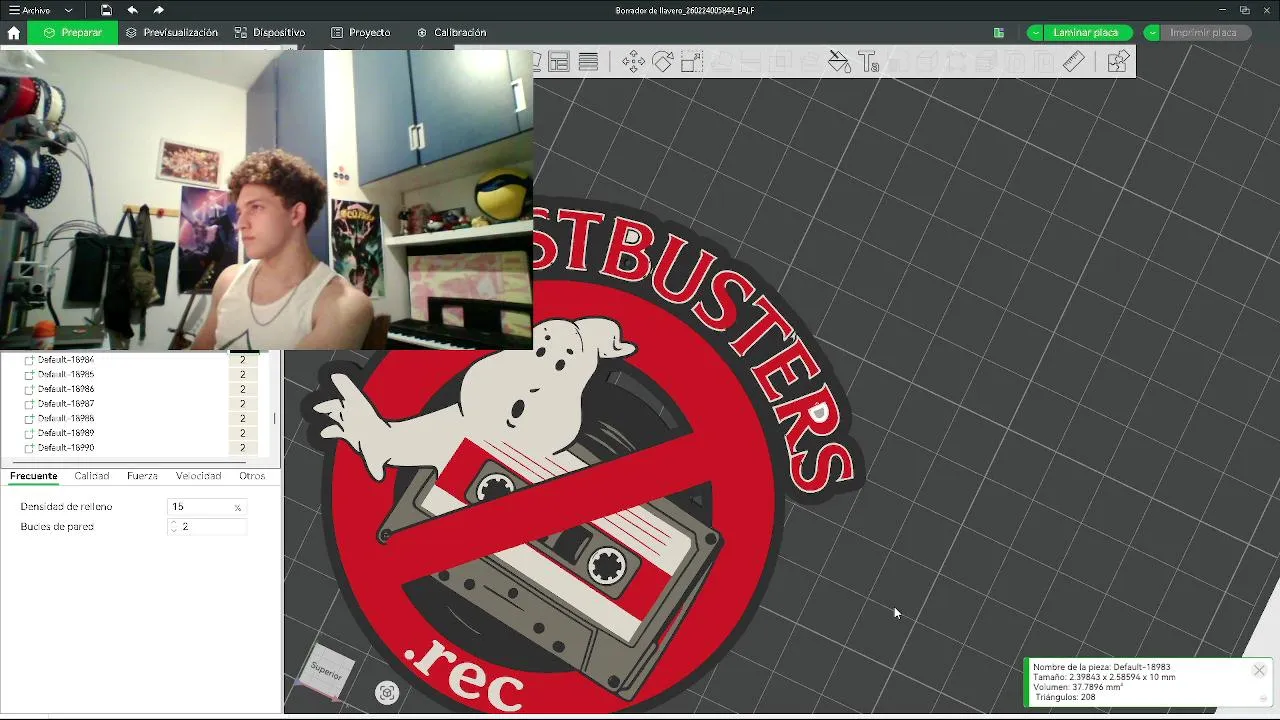Select the Otros settings tab
1280x720 pixels.
[252, 476]
